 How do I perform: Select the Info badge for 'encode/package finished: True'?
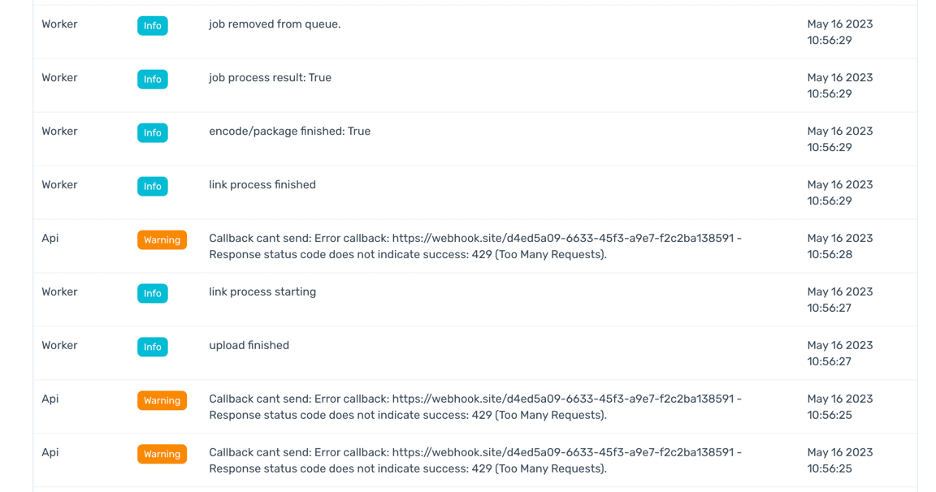pyautogui.click(x=152, y=133)
